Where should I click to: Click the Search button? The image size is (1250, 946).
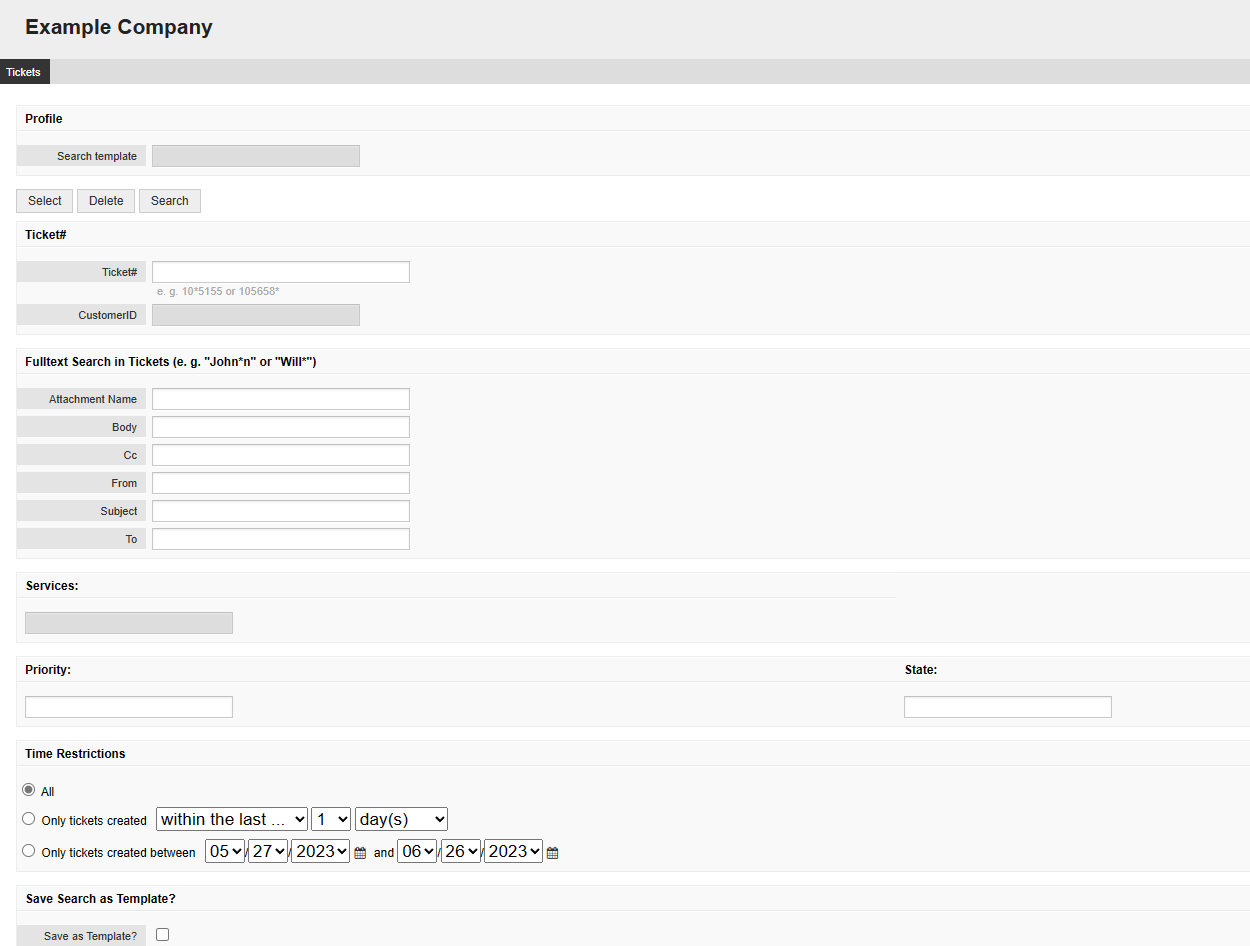(x=169, y=200)
